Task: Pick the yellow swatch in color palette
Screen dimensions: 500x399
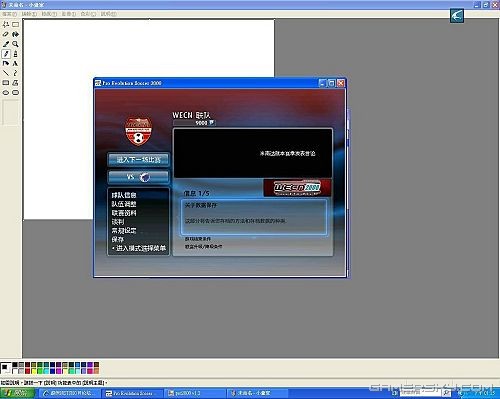Action: click(x=33, y=371)
